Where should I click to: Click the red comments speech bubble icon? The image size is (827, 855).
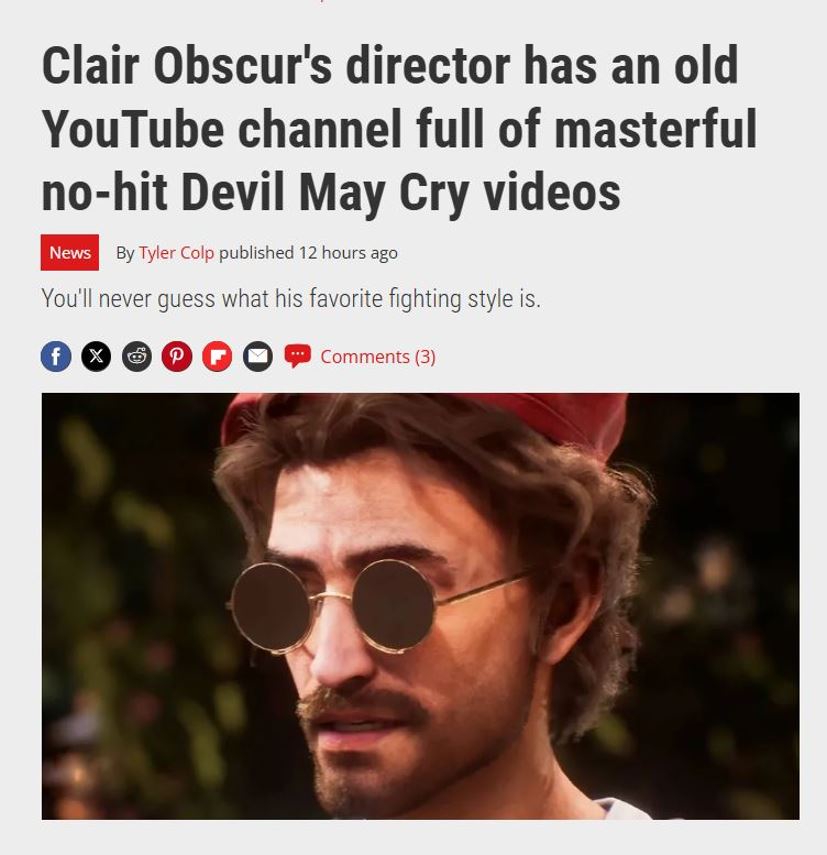pyautogui.click(x=298, y=356)
